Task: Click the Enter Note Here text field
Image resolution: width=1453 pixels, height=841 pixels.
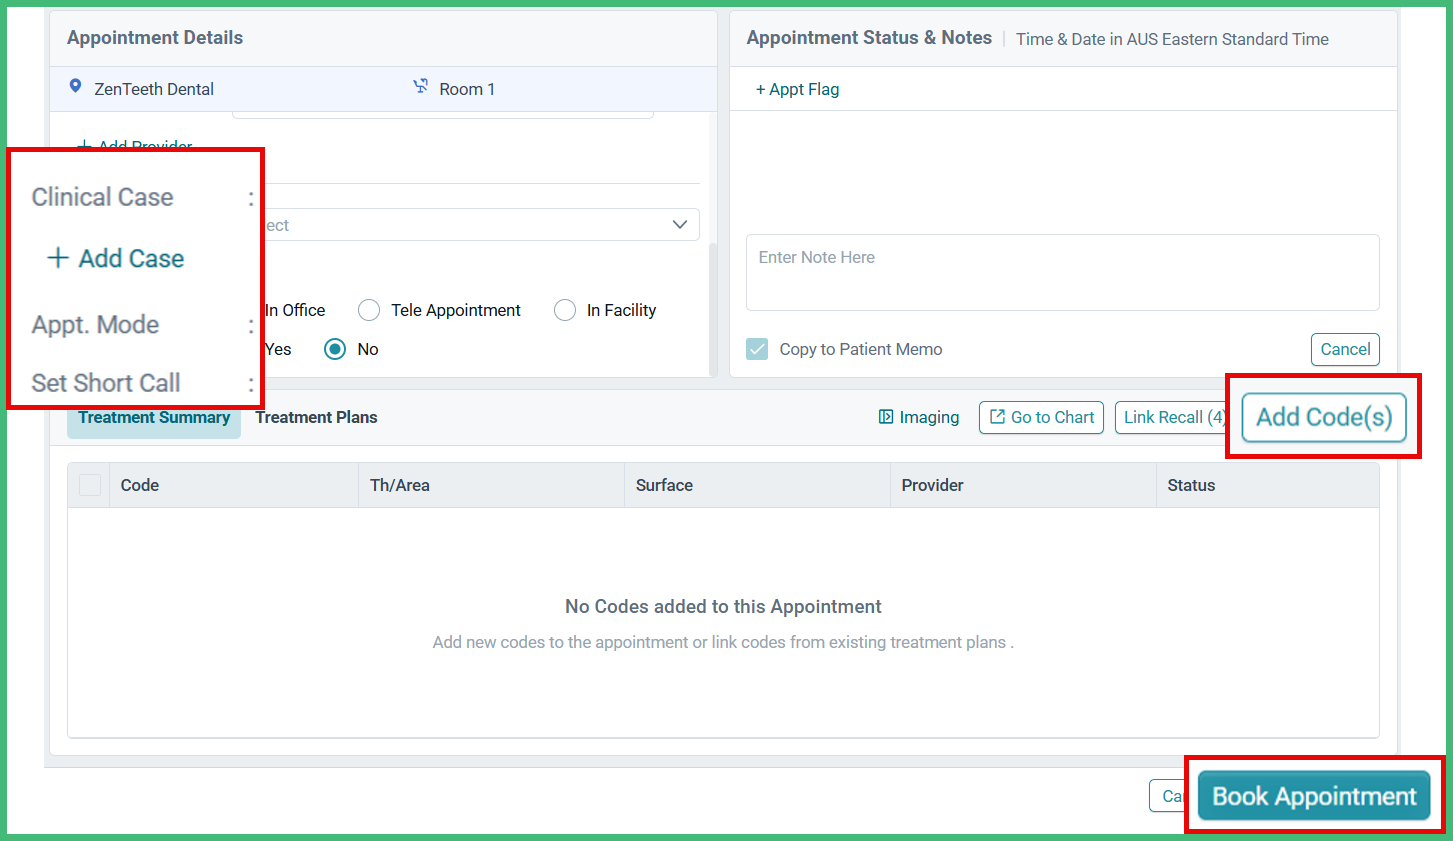Action: point(1062,272)
